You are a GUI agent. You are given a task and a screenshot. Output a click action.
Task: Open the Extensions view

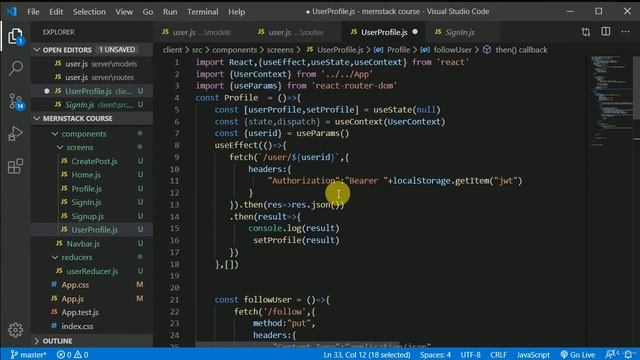pyautogui.click(x=16, y=166)
